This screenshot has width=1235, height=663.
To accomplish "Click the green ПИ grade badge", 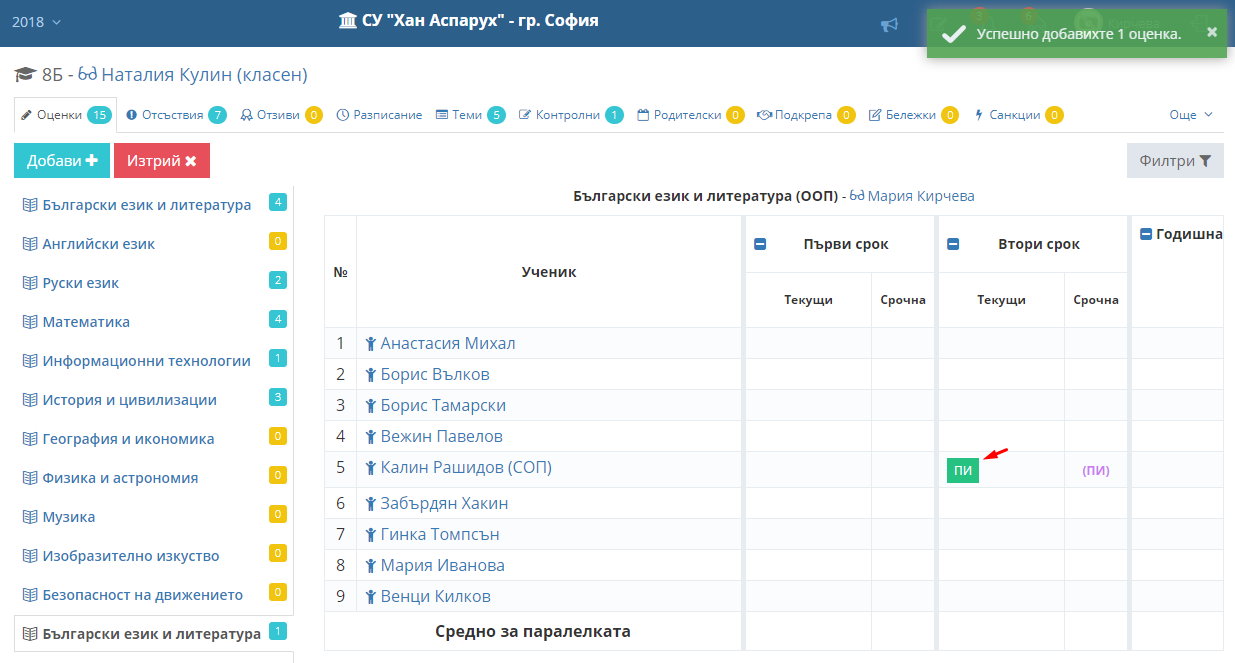I will [x=962, y=471].
